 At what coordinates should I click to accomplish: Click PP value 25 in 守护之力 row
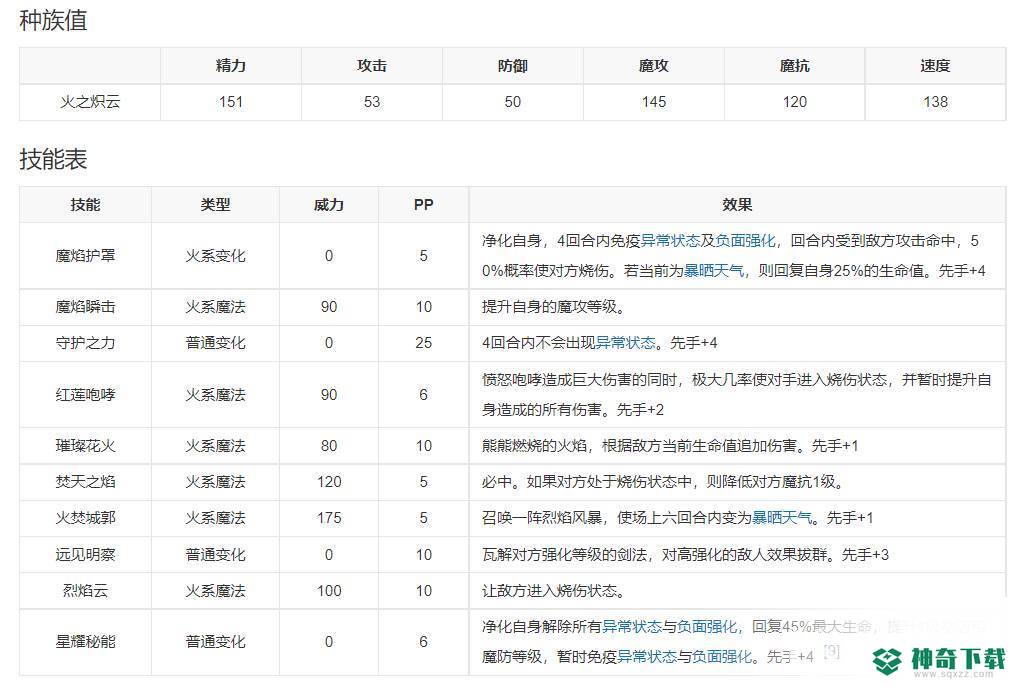click(423, 343)
